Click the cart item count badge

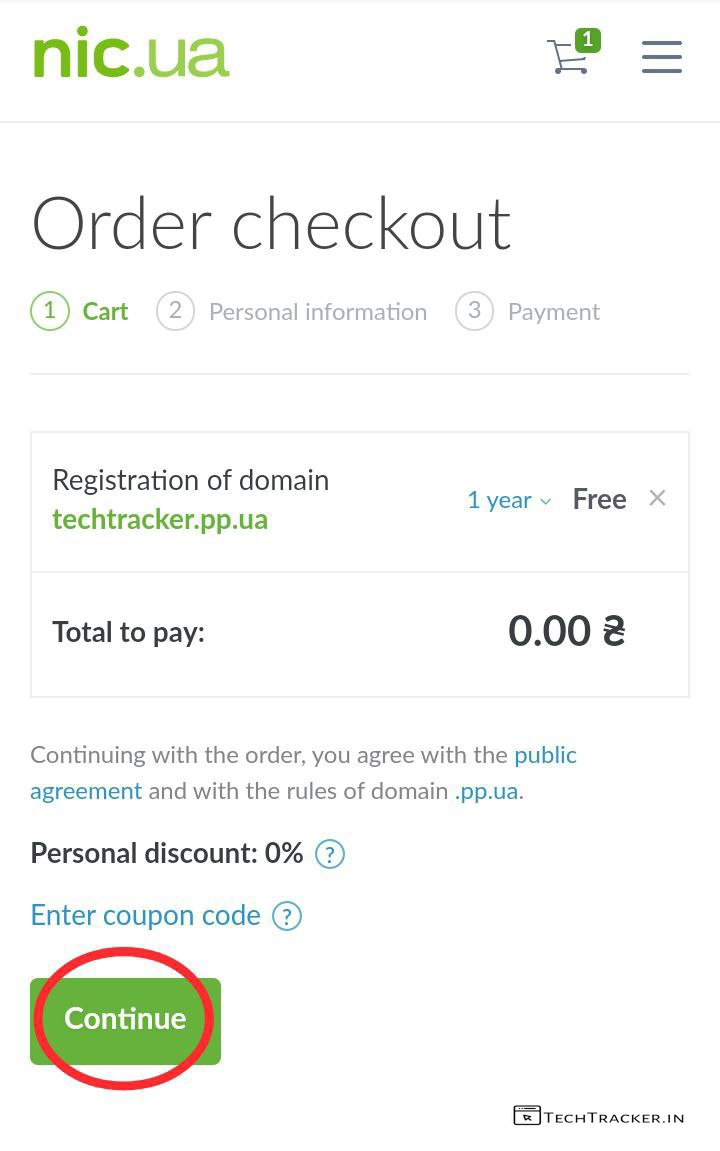click(588, 40)
